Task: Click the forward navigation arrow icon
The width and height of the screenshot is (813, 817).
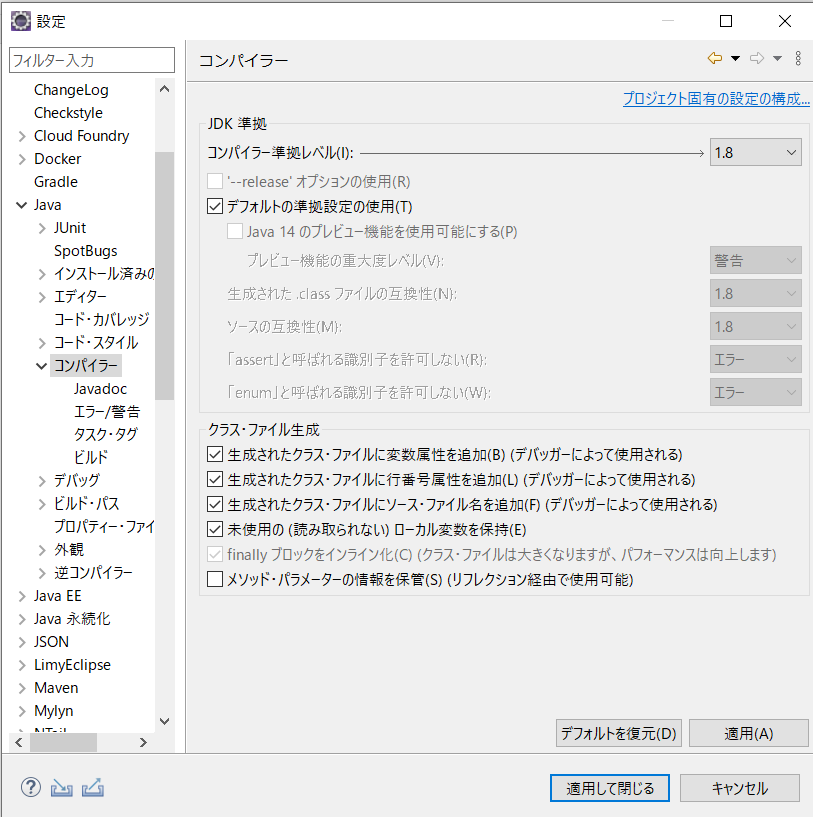Action: pos(757,58)
